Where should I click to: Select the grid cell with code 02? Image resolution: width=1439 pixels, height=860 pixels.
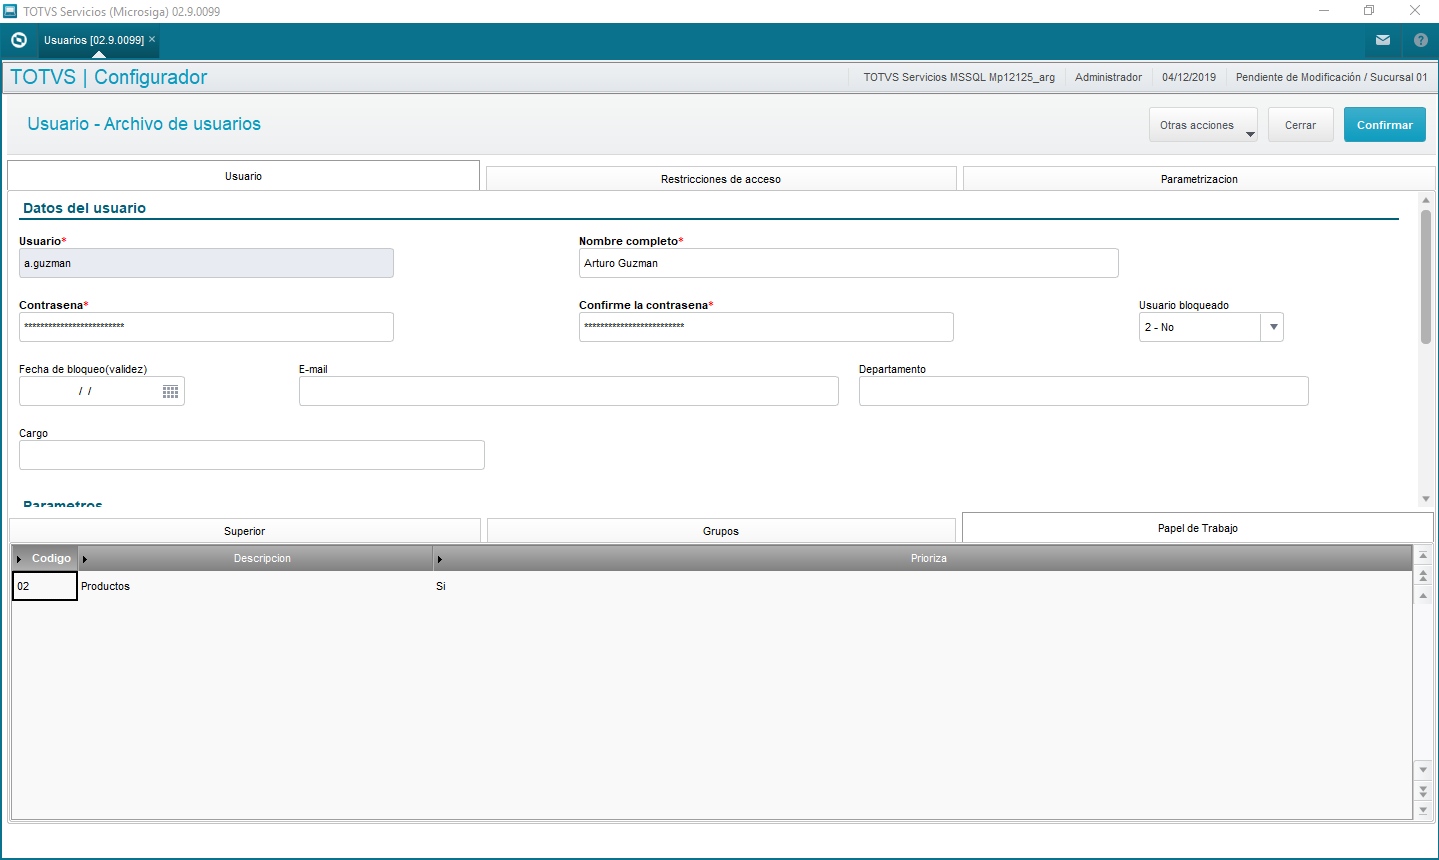pos(45,586)
